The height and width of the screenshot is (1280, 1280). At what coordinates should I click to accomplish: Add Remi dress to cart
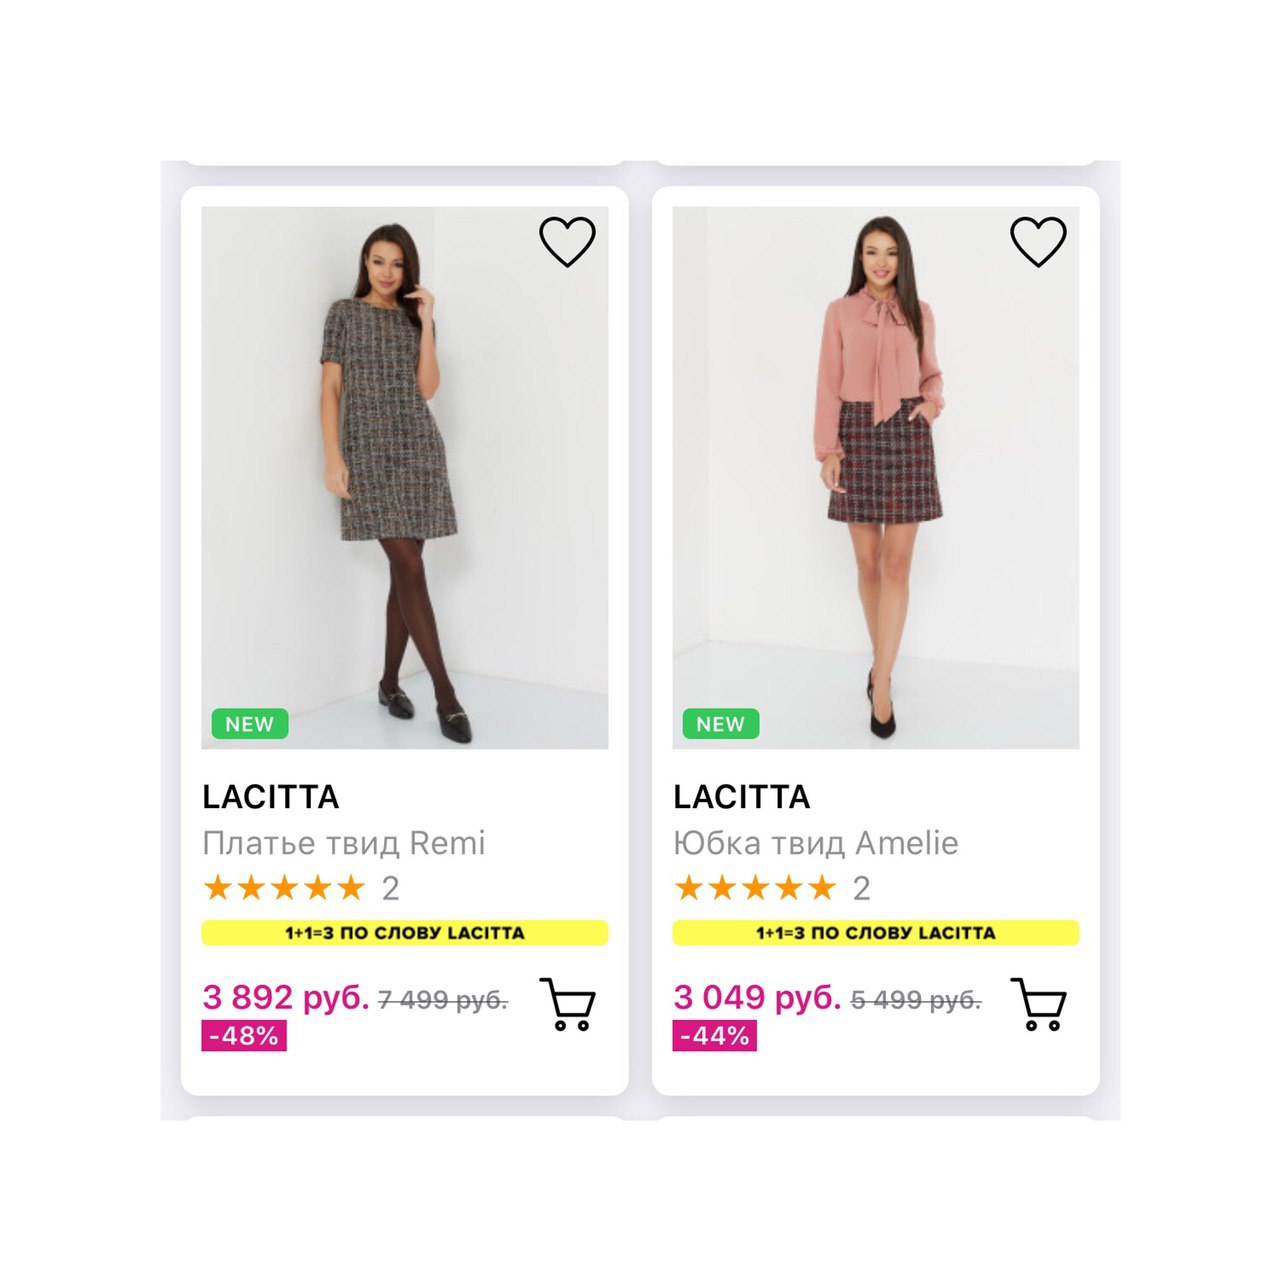pyautogui.click(x=568, y=1004)
